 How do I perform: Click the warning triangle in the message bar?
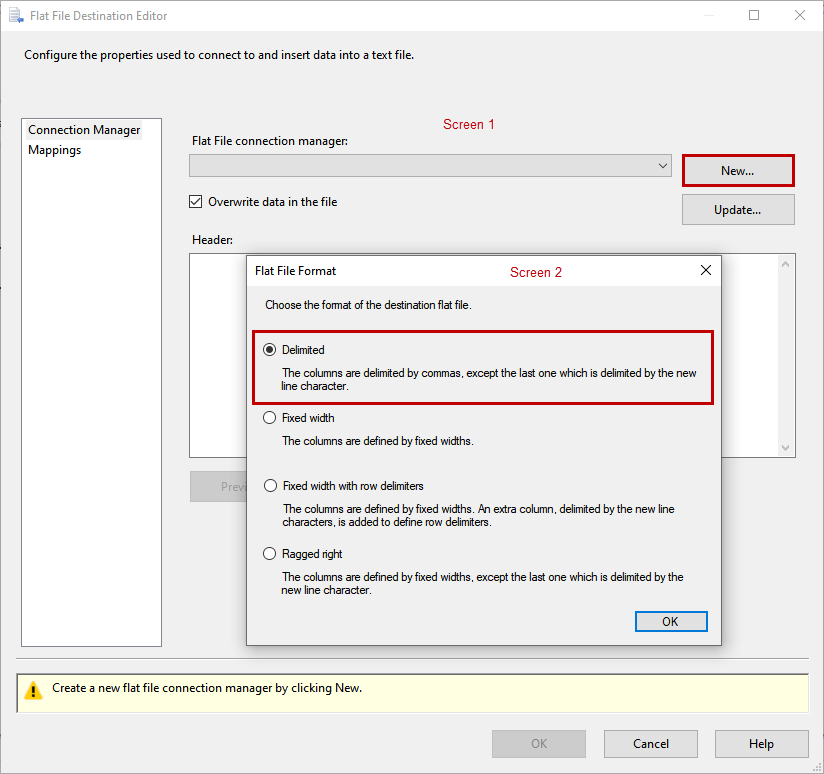click(x=33, y=688)
